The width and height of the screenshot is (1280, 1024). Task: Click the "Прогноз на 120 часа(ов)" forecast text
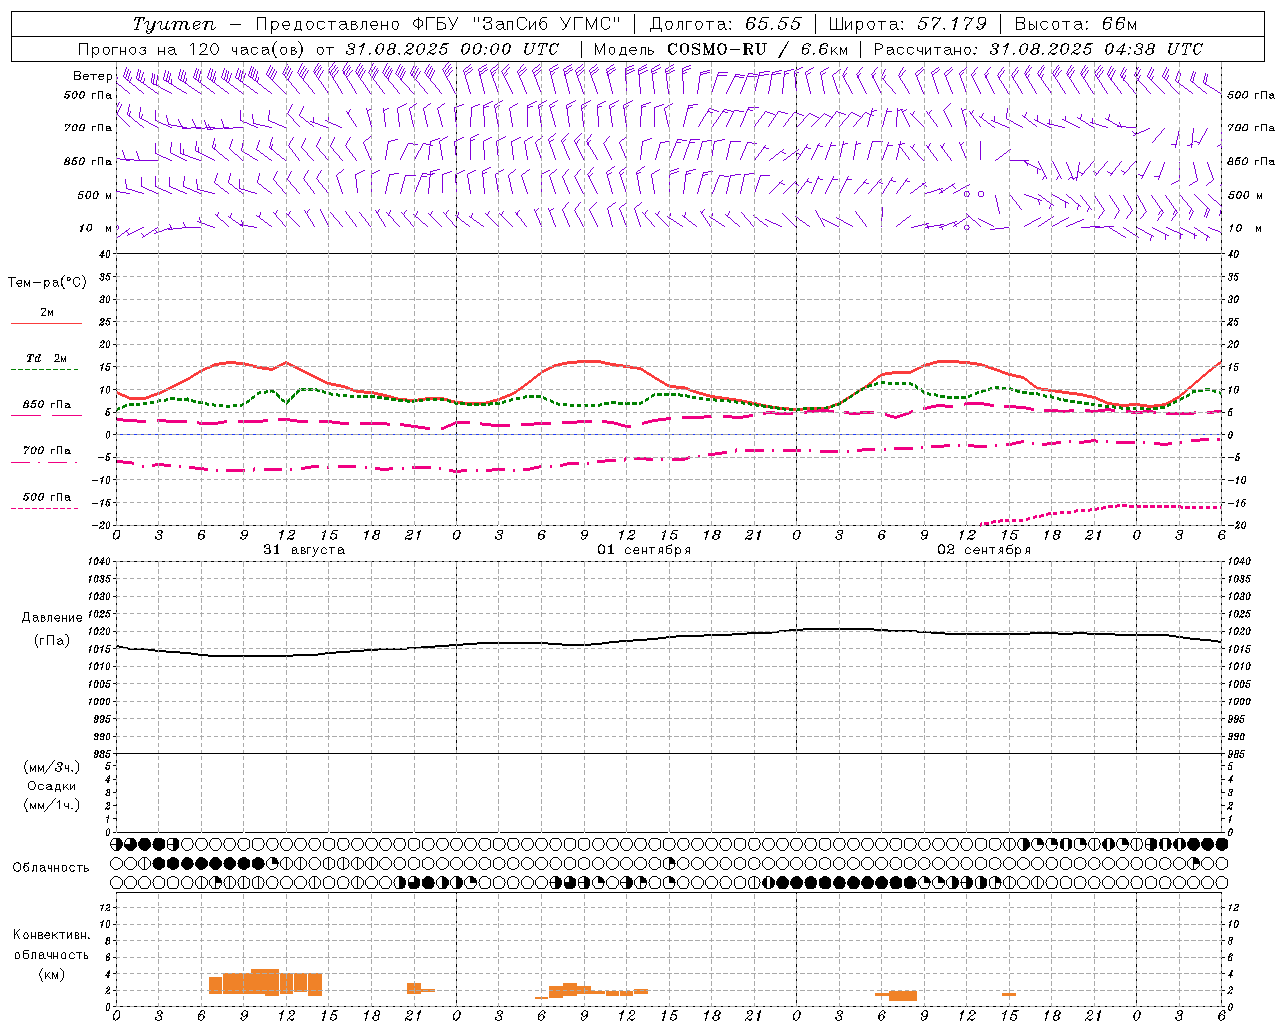[192, 49]
